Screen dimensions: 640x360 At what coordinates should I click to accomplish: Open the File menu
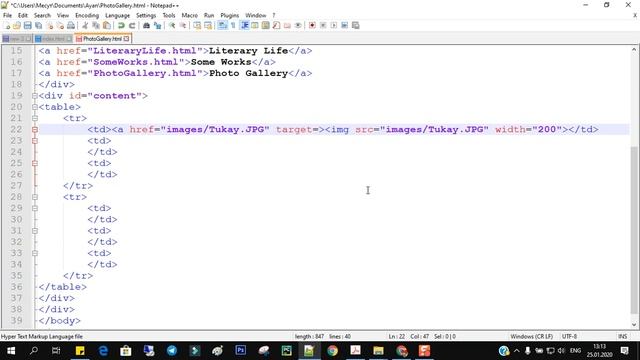coord(7,15)
